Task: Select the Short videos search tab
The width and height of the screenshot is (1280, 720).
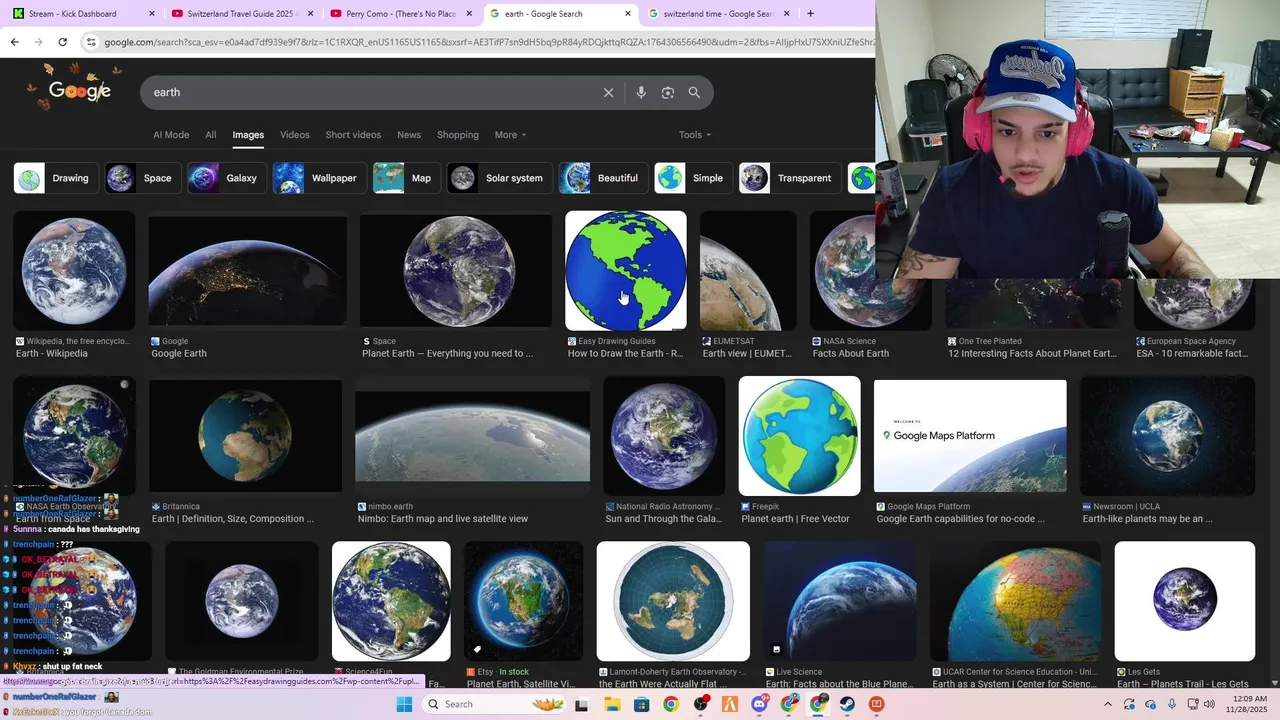Action: [353, 135]
